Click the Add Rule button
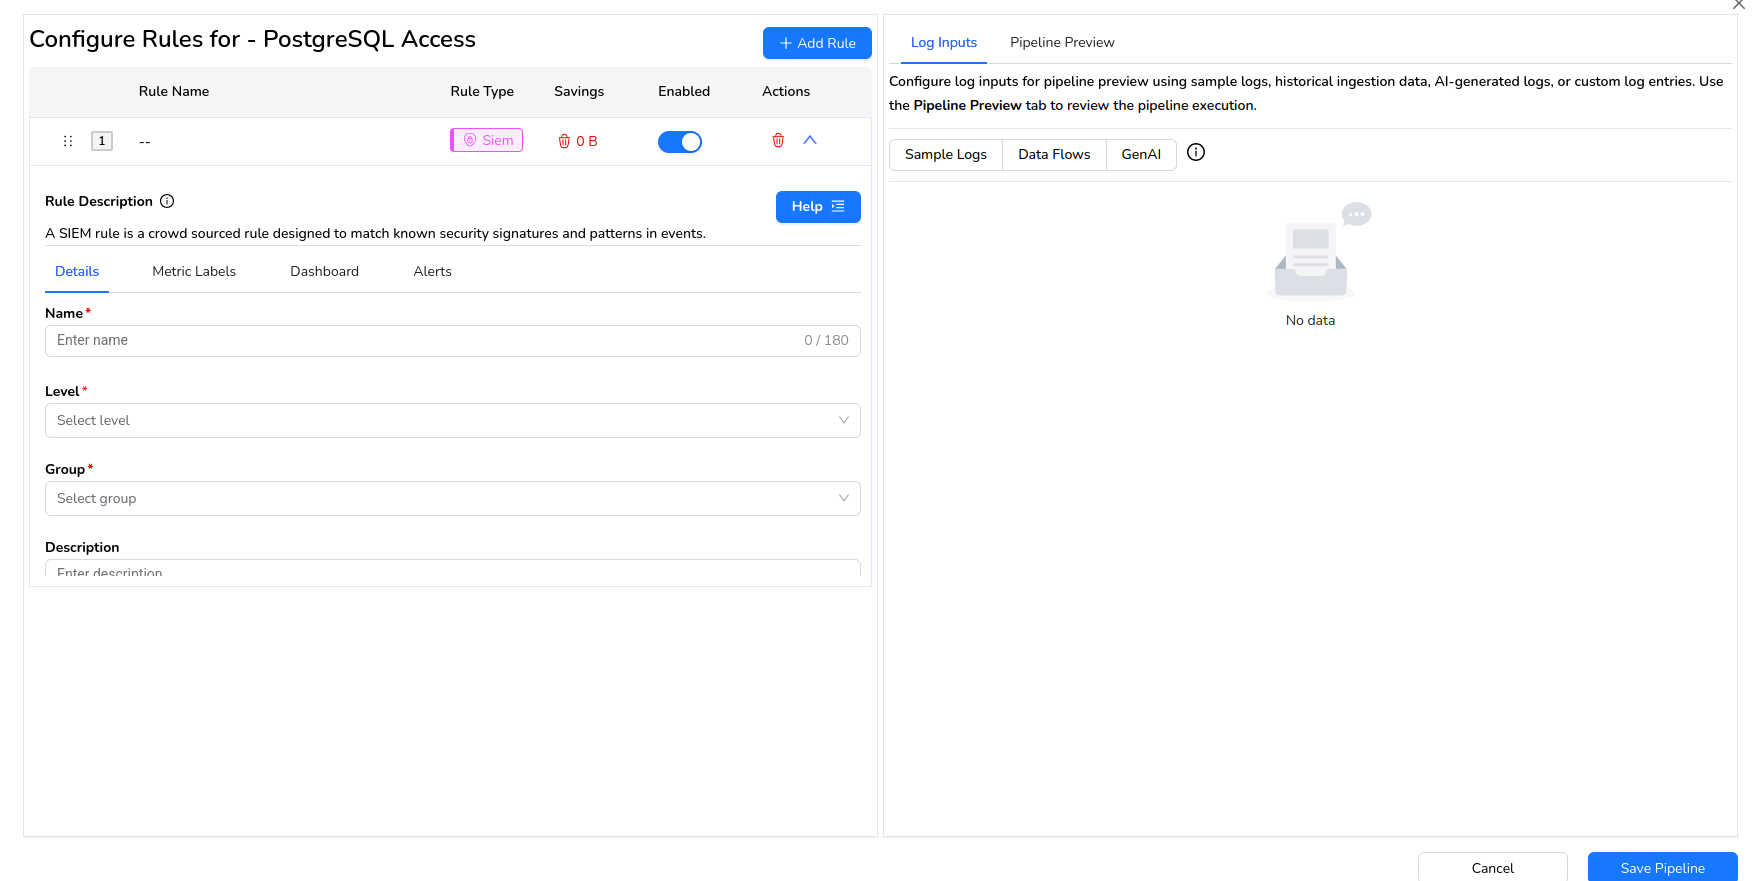The width and height of the screenshot is (1756, 881). 817,43
